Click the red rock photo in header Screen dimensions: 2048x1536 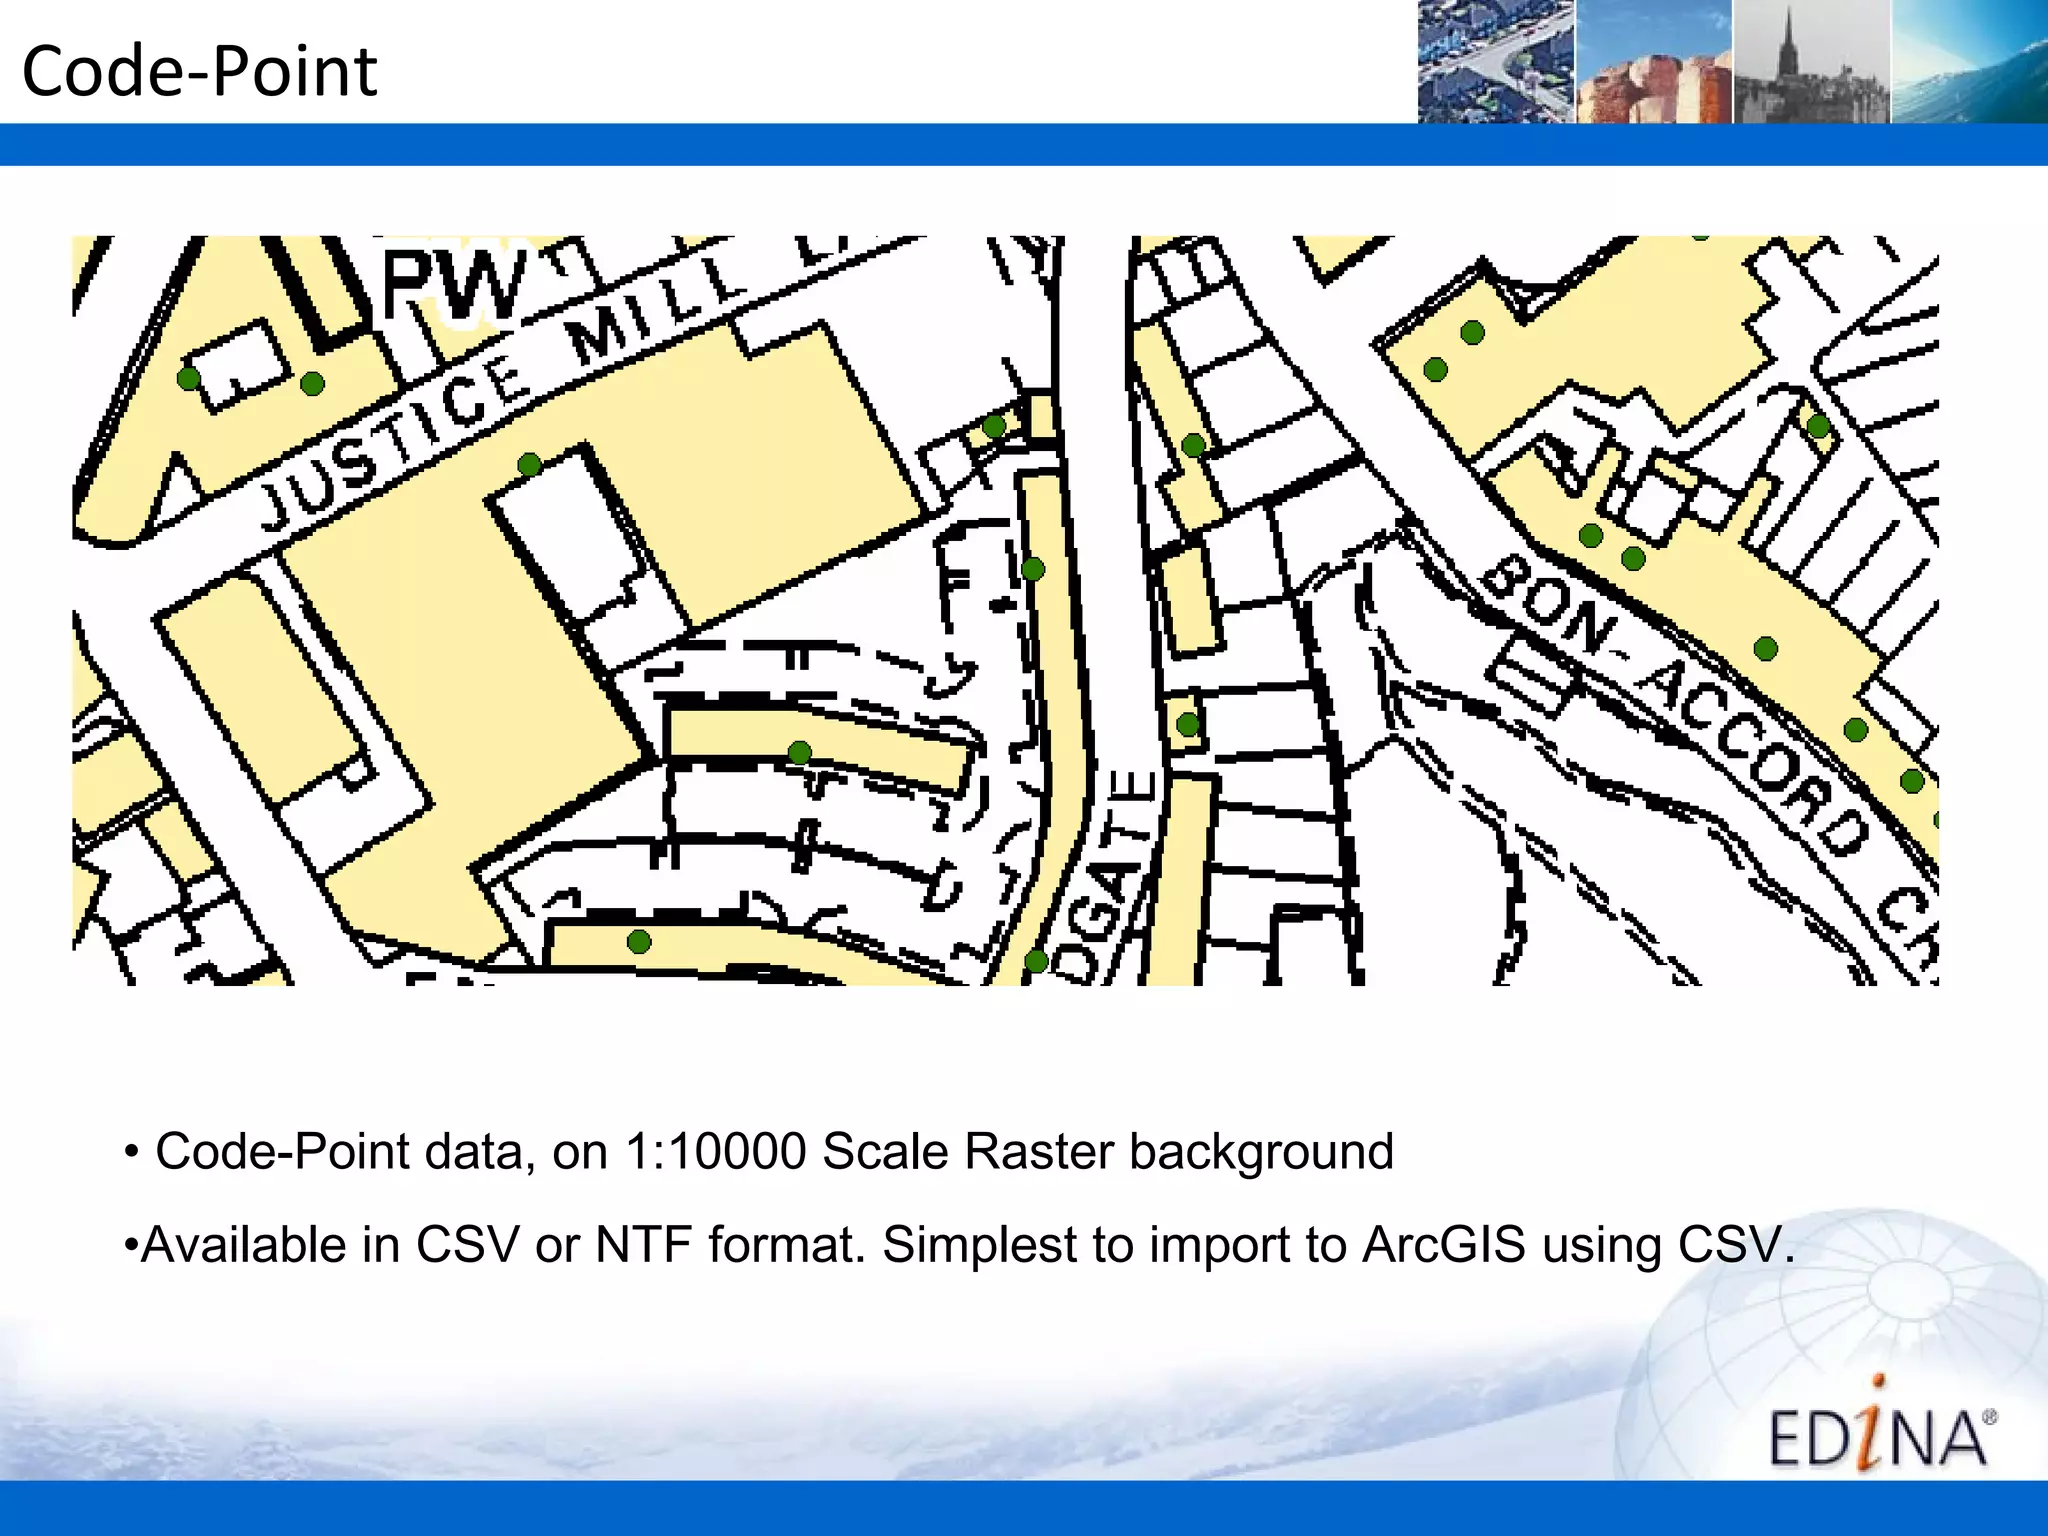click(1654, 62)
